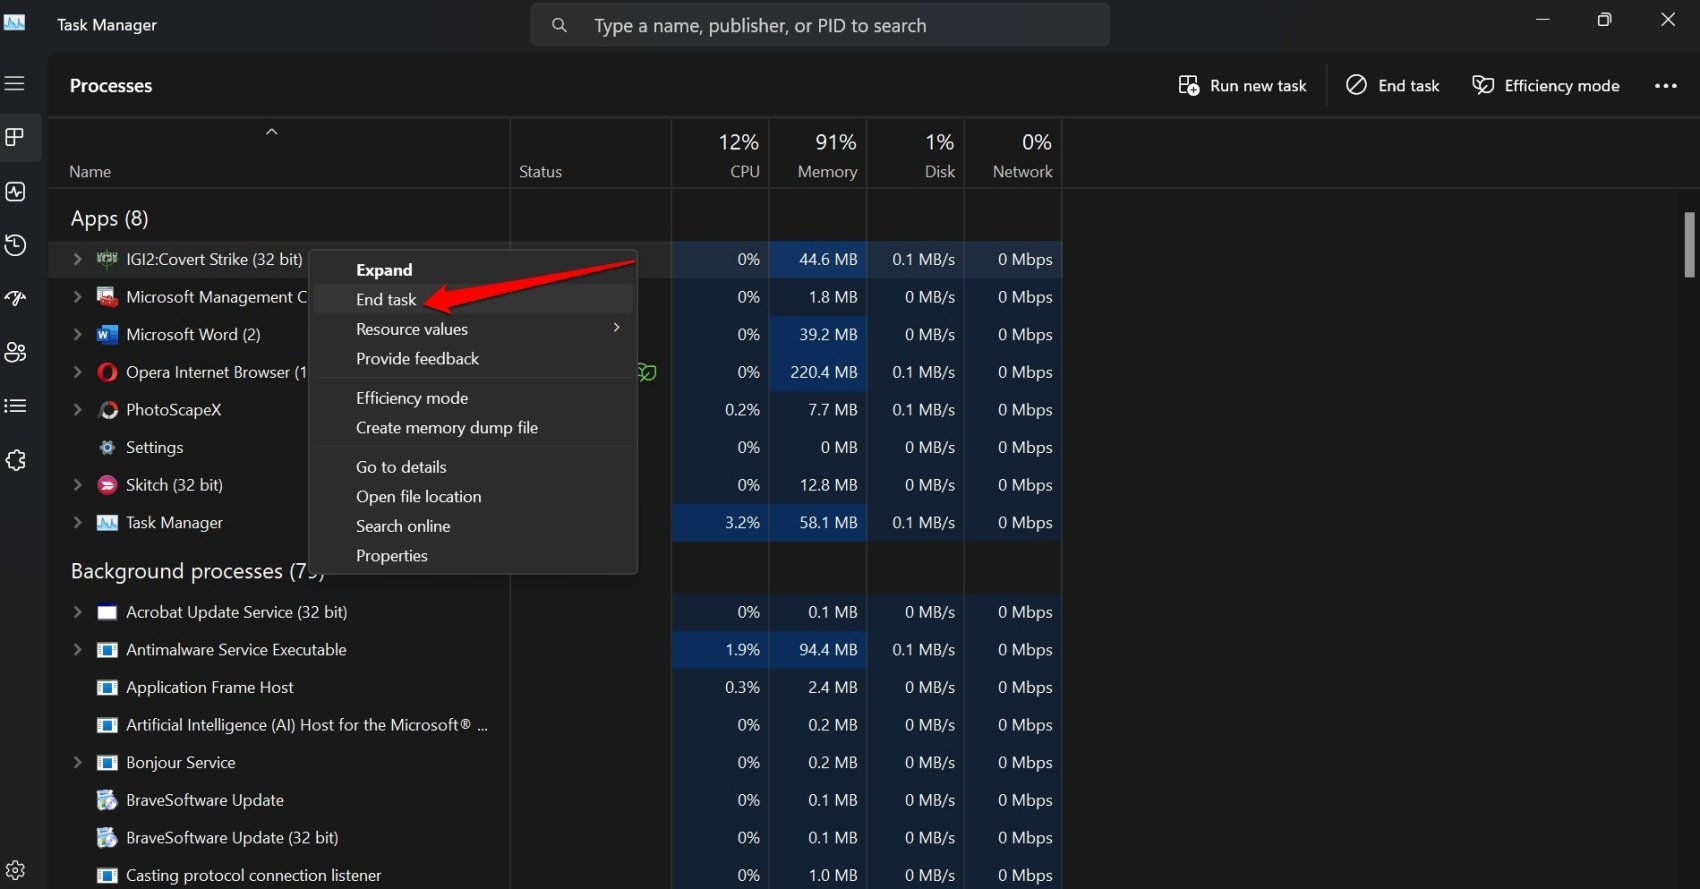This screenshot has width=1700, height=889.
Task: Click the vertical scrollbar thumb
Action: pos(1689,245)
